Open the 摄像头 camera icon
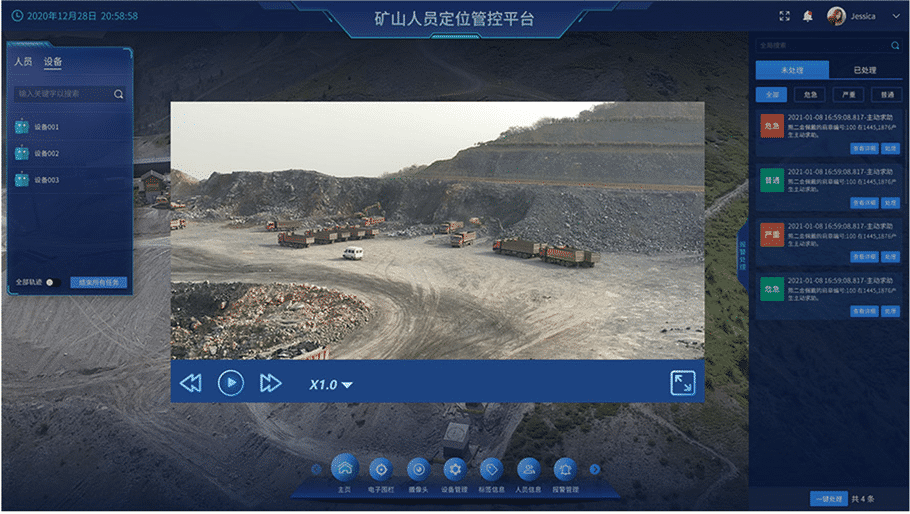Screen dimensions: 910x514 point(418,469)
